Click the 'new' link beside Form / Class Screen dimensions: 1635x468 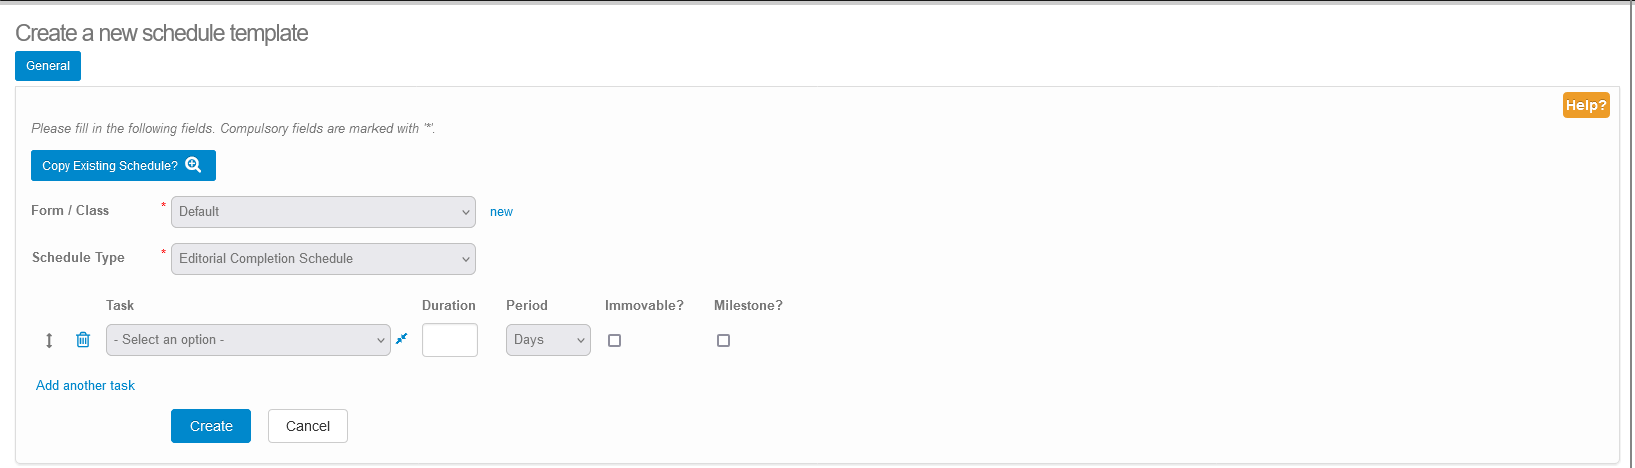pos(501,212)
